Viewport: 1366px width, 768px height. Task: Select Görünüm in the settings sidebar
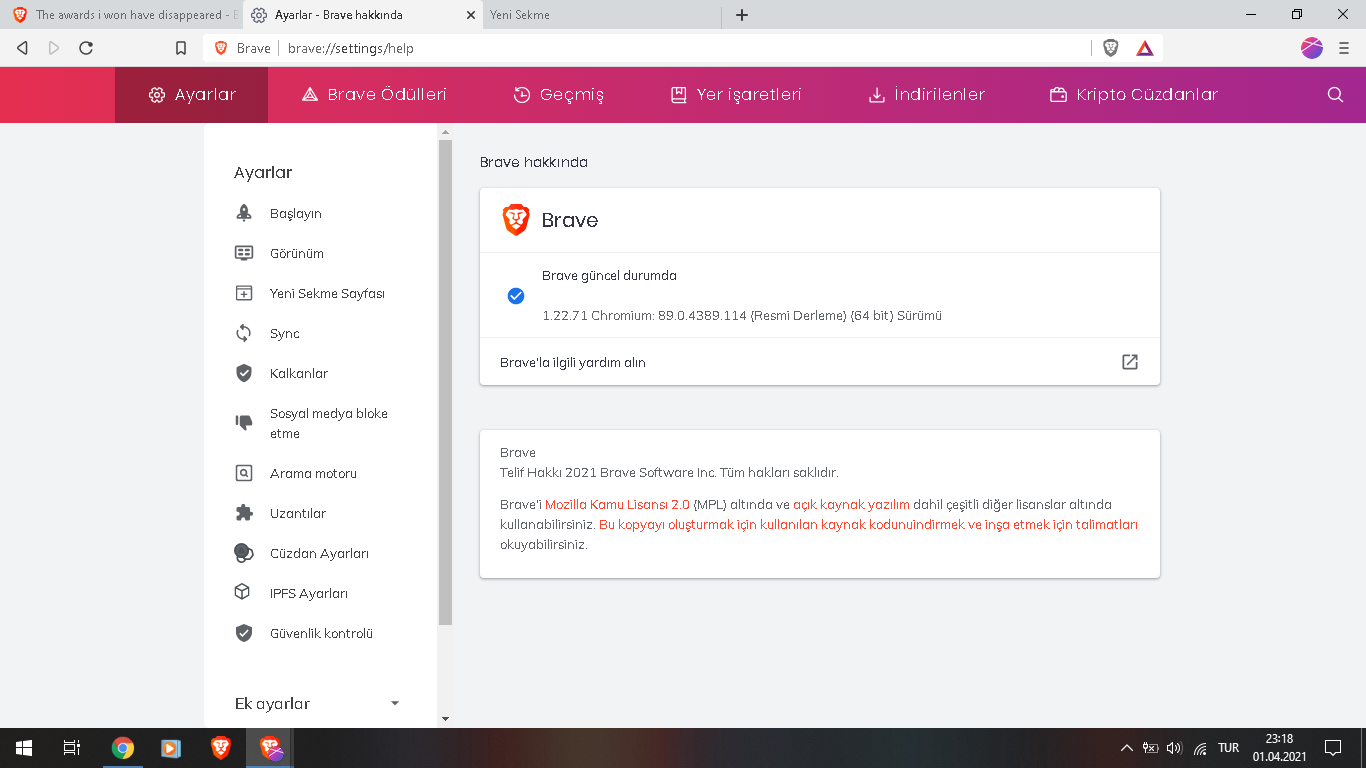pyautogui.click(x=297, y=254)
